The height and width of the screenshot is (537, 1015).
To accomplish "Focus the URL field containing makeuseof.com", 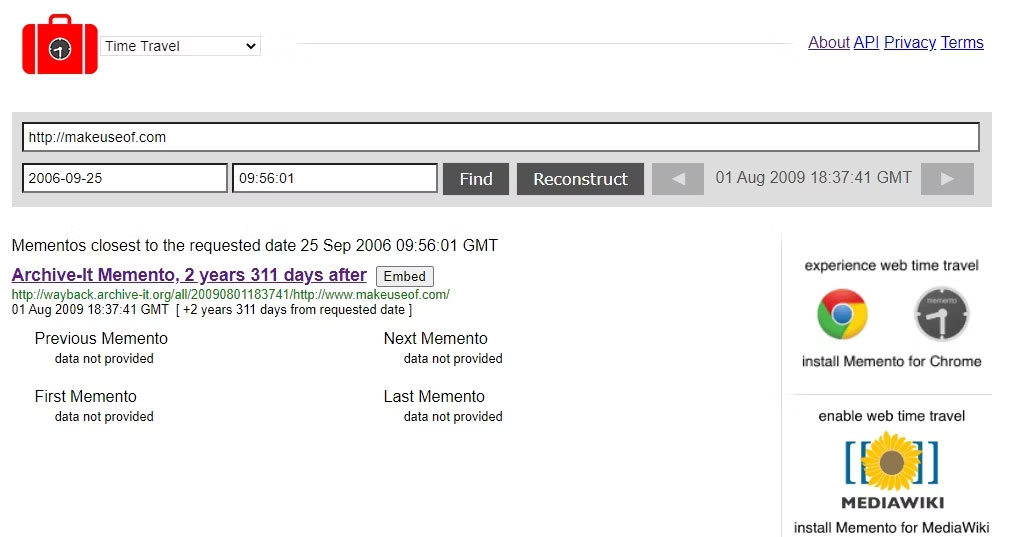I will tap(500, 137).
